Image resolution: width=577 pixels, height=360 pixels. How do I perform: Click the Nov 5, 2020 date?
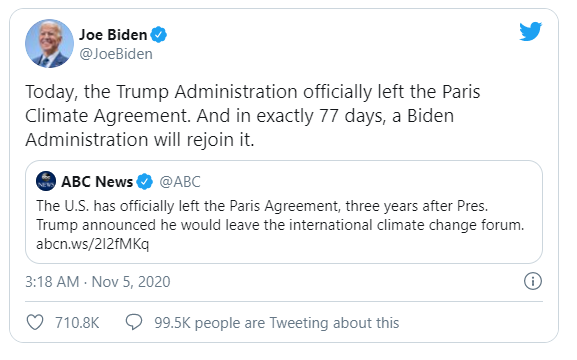coord(131,282)
